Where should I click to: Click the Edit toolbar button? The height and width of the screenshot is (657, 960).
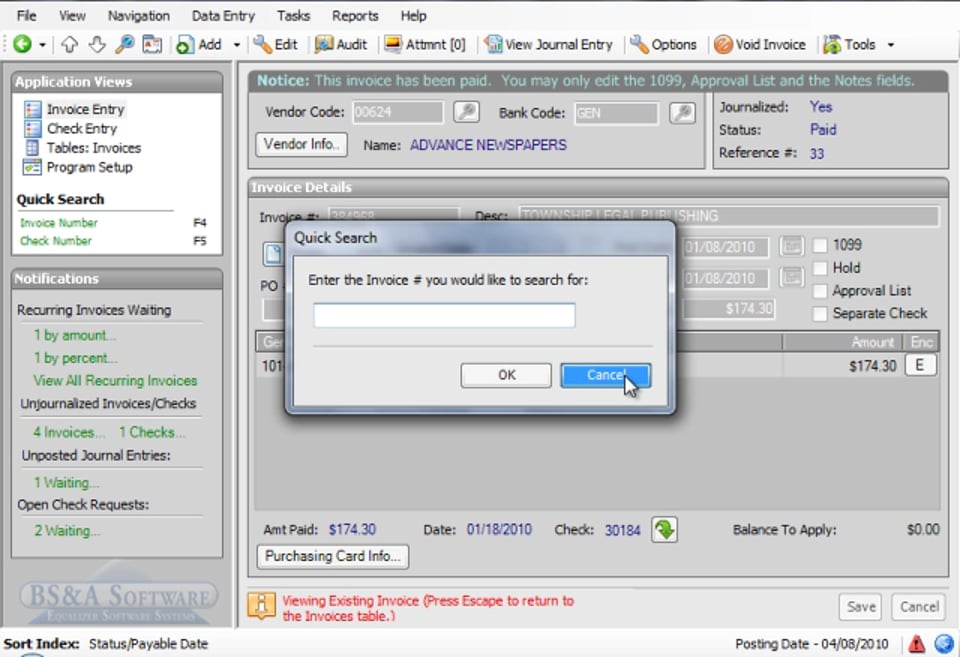point(276,44)
